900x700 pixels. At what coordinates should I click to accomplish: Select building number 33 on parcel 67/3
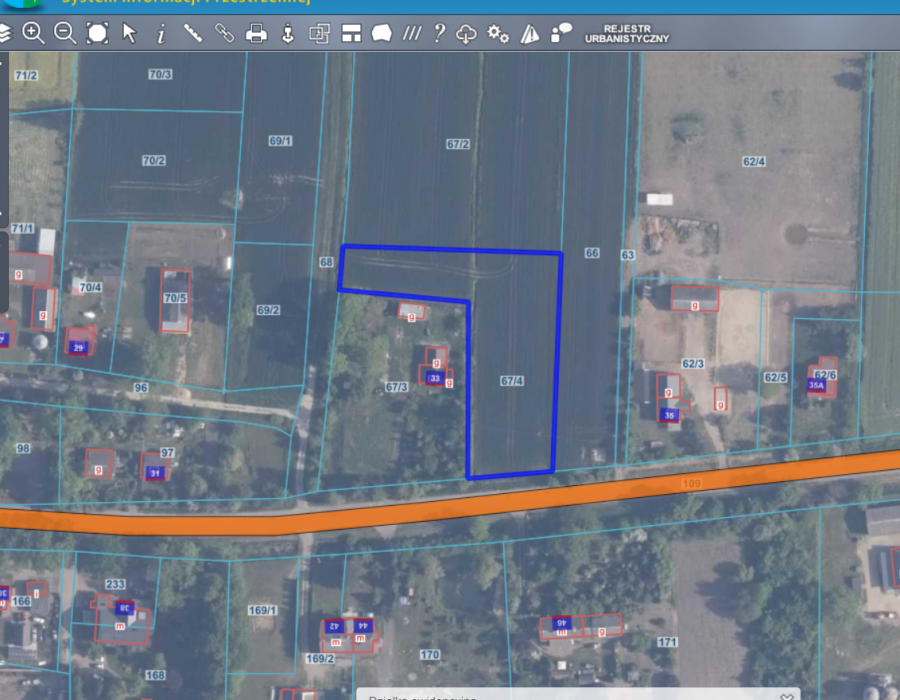[x=435, y=378]
